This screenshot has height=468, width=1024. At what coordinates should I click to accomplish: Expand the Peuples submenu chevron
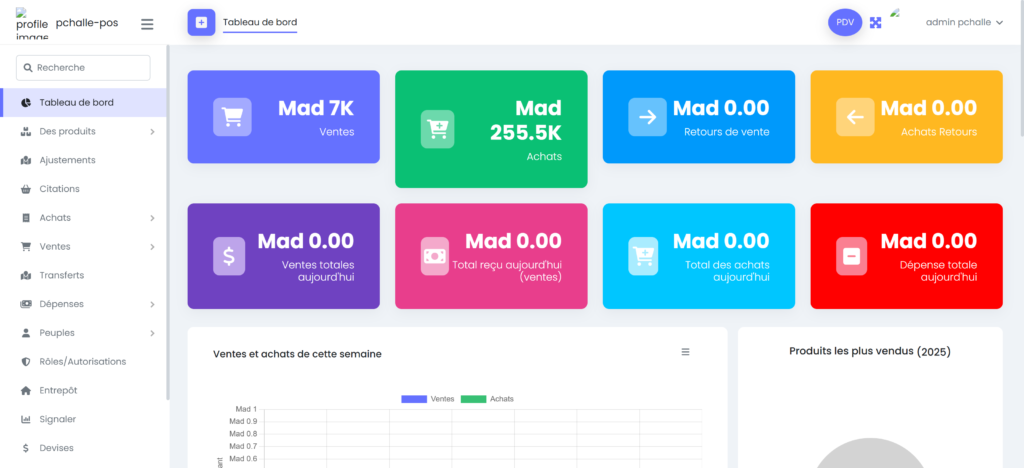152,333
